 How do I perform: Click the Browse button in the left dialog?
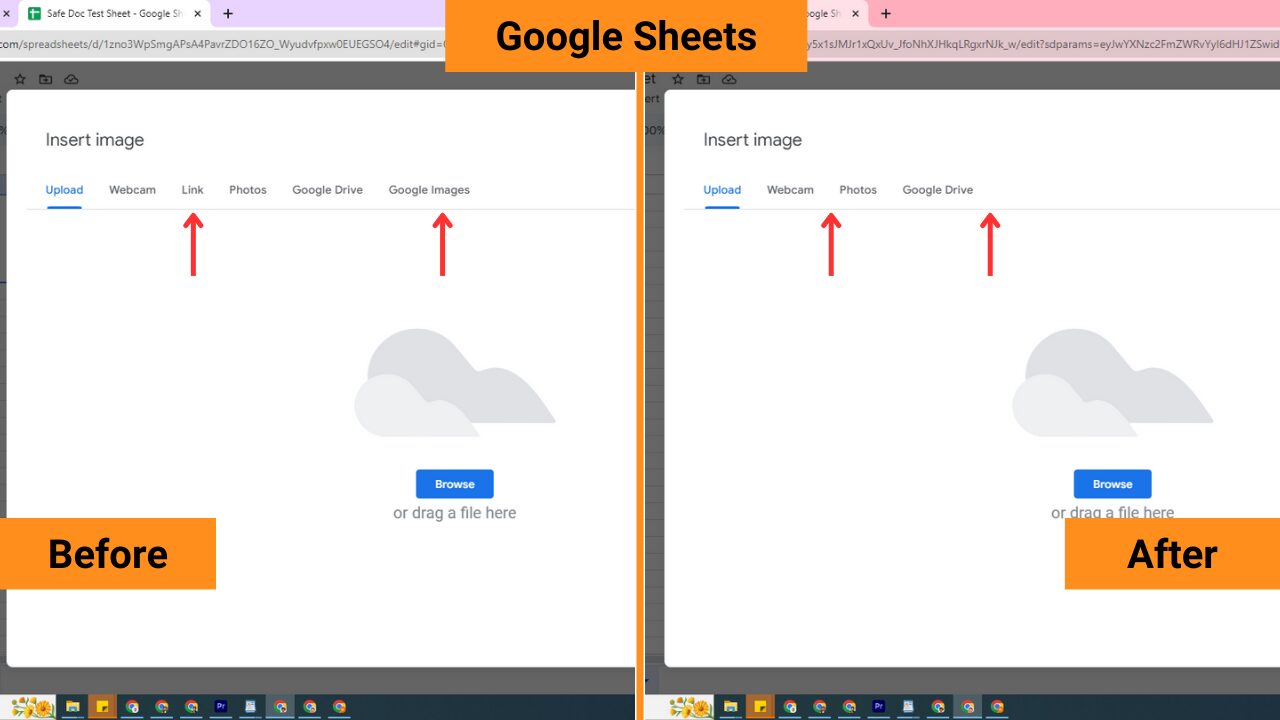(455, 484)
